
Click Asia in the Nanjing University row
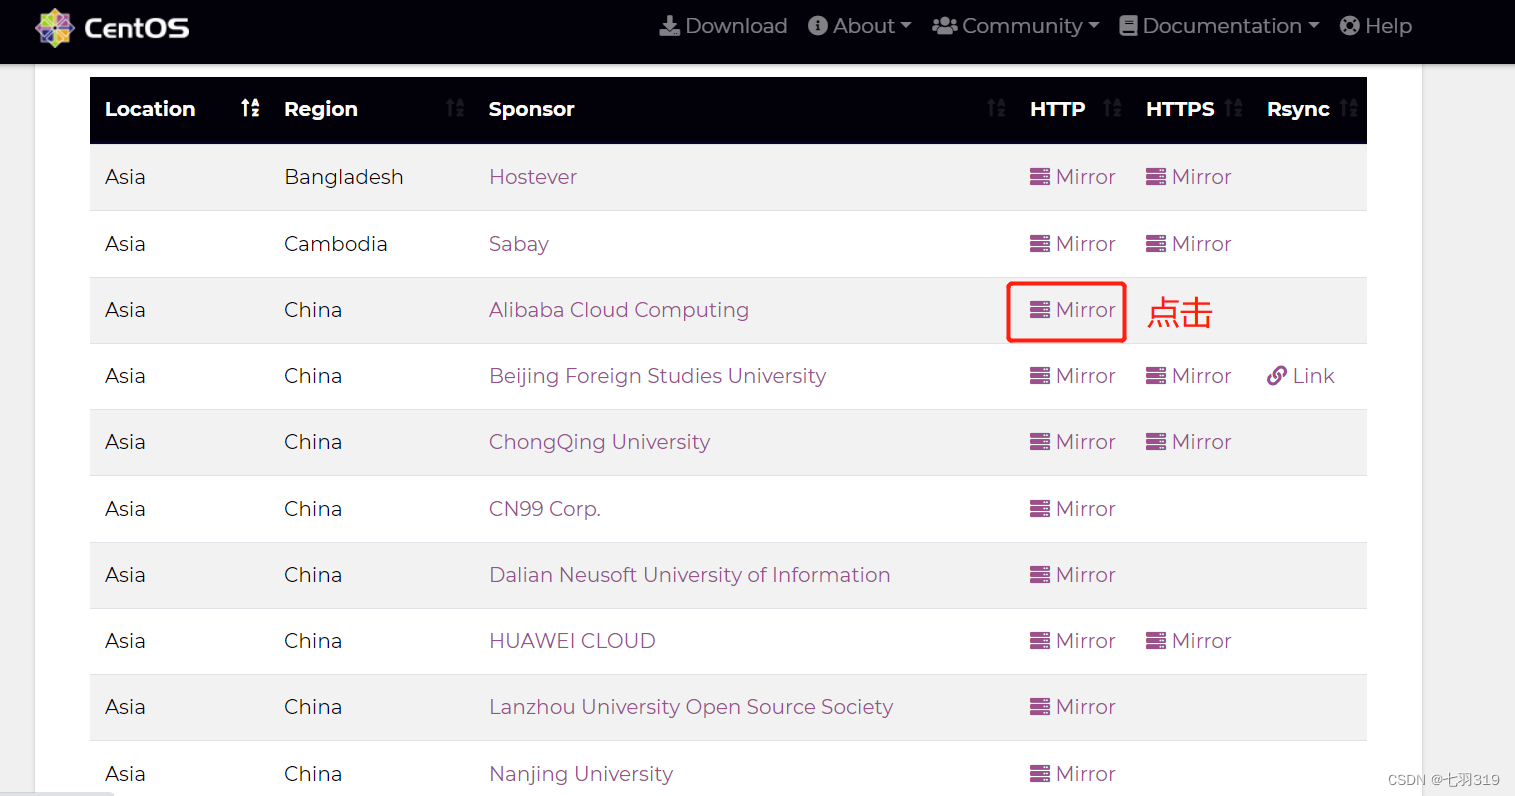(125, 774)
